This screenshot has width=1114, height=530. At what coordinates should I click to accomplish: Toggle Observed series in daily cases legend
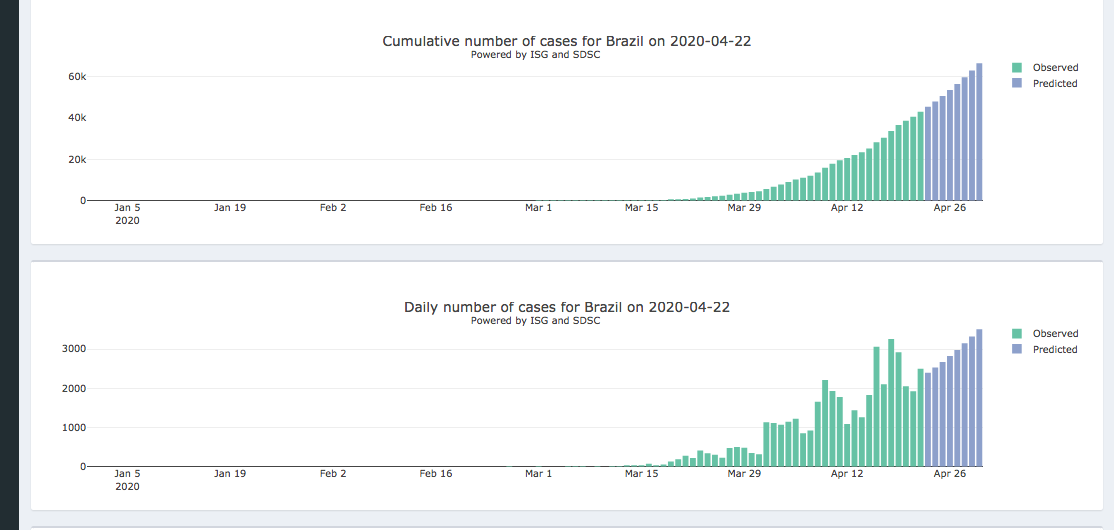coord(1055,334)
